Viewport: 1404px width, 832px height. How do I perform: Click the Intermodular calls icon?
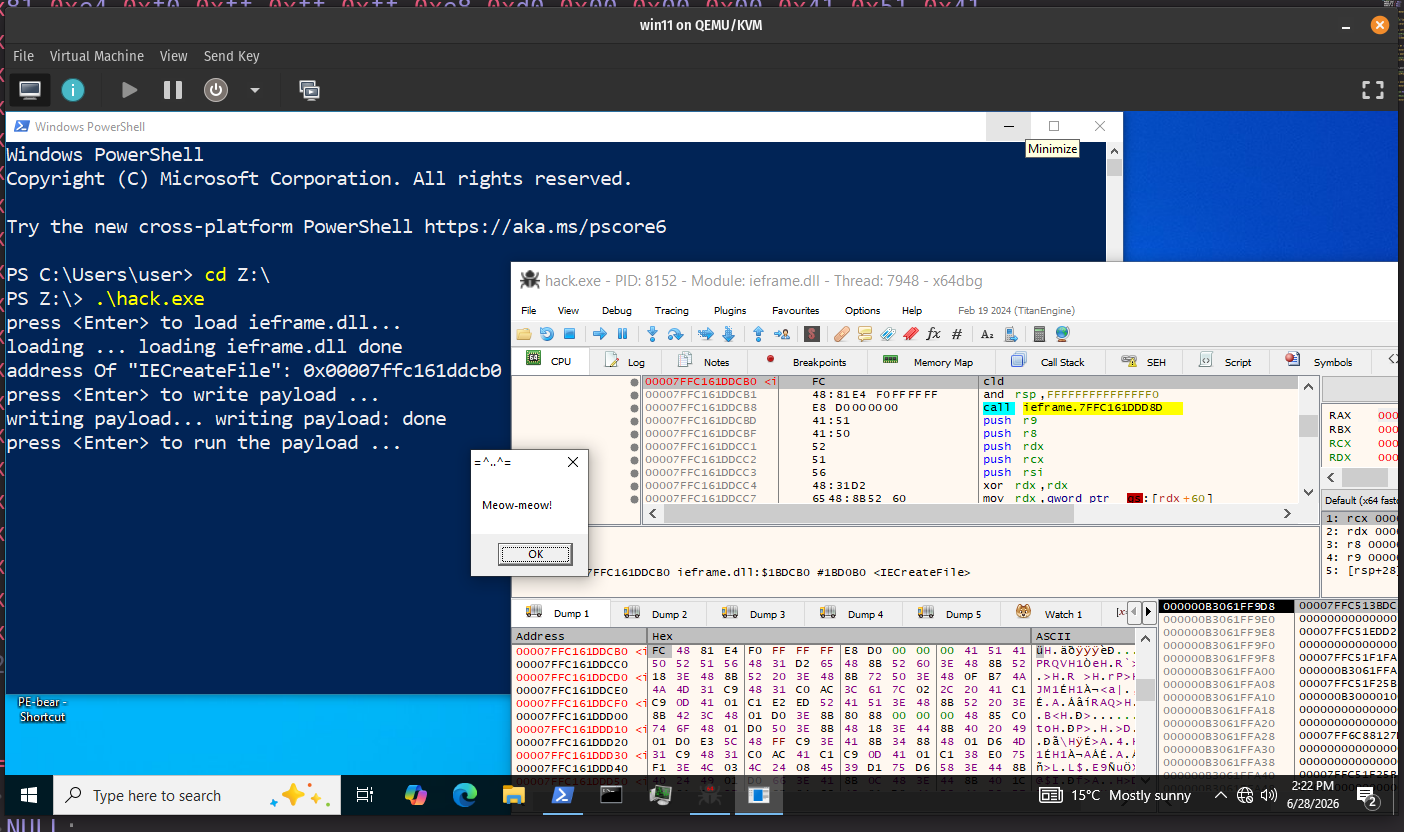click(1011, 334)
